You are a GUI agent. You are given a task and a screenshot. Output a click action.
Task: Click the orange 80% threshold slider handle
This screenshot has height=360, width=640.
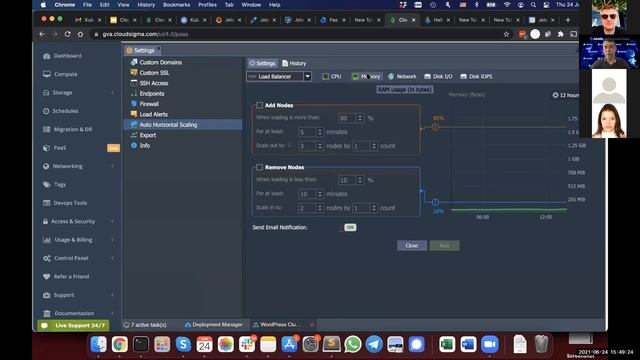click(x=436, y=127)
